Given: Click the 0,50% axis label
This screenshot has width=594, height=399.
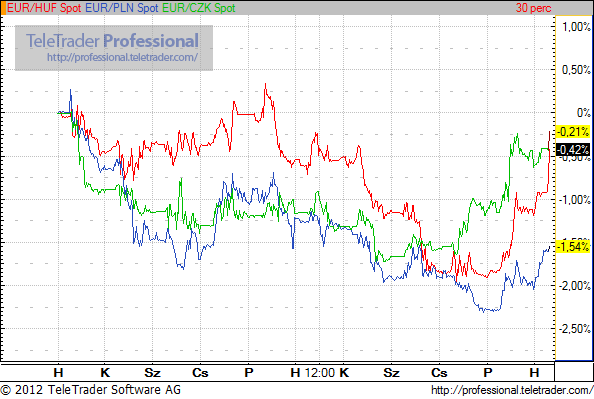Looking at the screenshot, I should click(x=576, y=70).
